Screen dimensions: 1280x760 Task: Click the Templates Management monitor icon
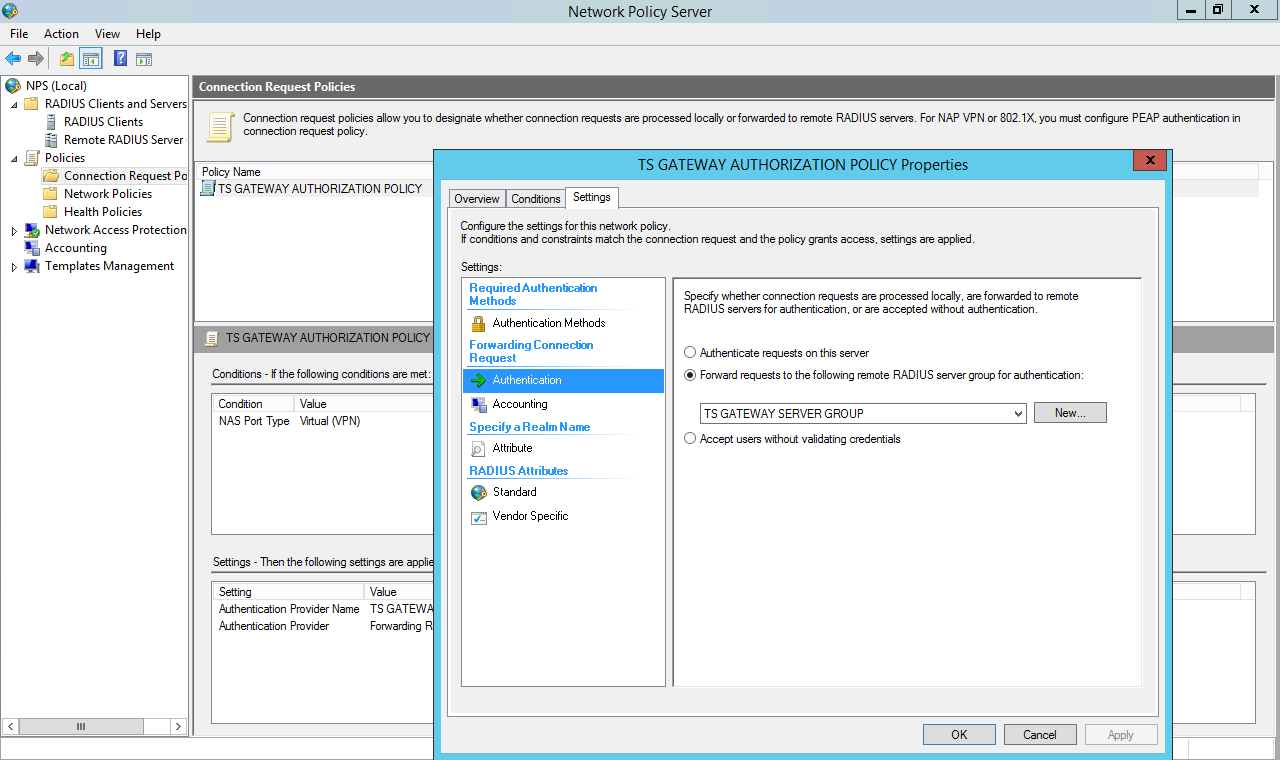coord(32,266)
